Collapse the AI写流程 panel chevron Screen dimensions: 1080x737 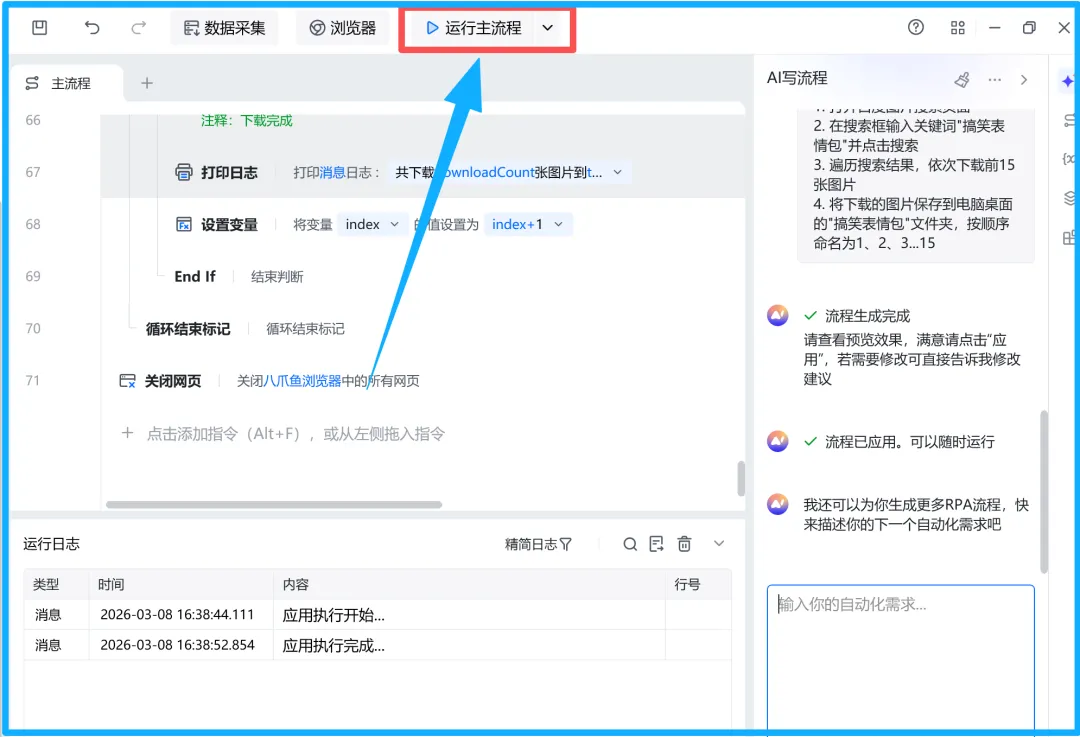click(x=1024, y=80)
